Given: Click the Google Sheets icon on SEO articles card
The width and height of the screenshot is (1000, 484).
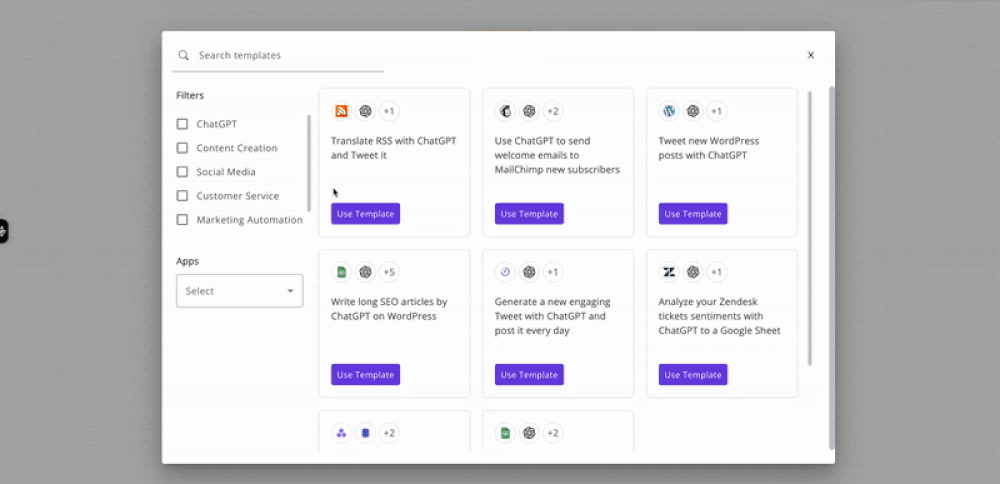Looking at the screenshot, I should (x=342, y=272).
